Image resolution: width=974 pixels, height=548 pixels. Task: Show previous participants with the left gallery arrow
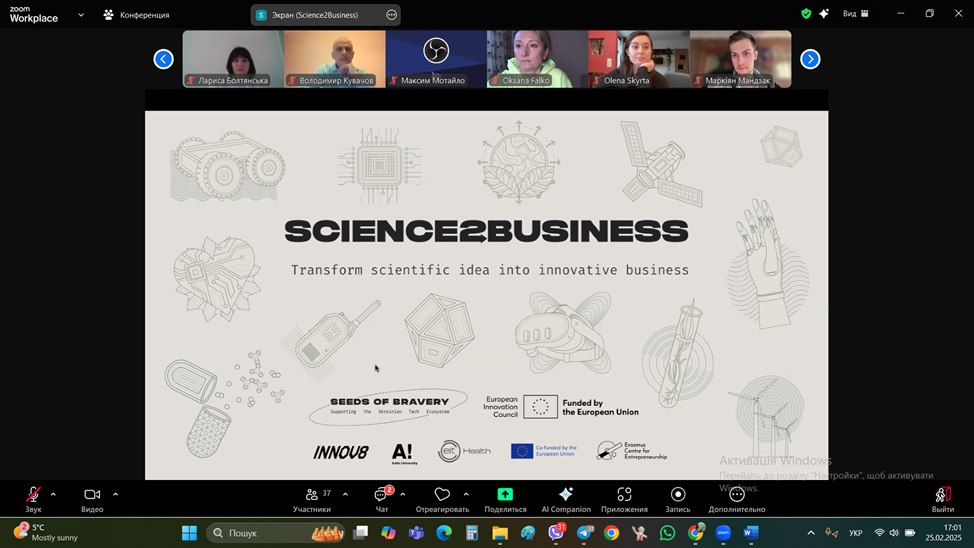tap(163, 59)
